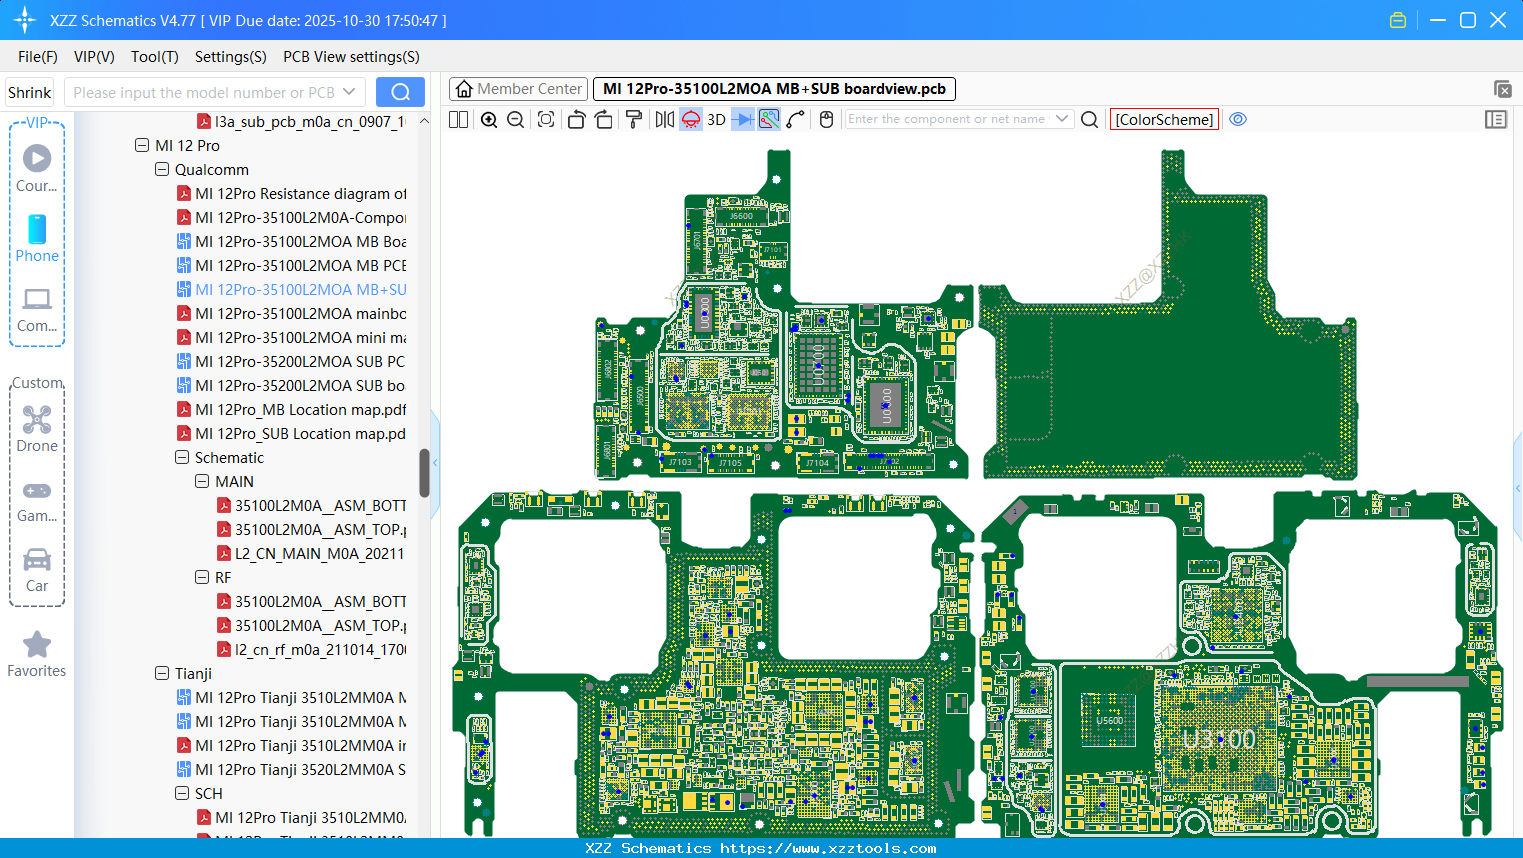
Task: Switch to 3D board view
Action: click(715, 119)
